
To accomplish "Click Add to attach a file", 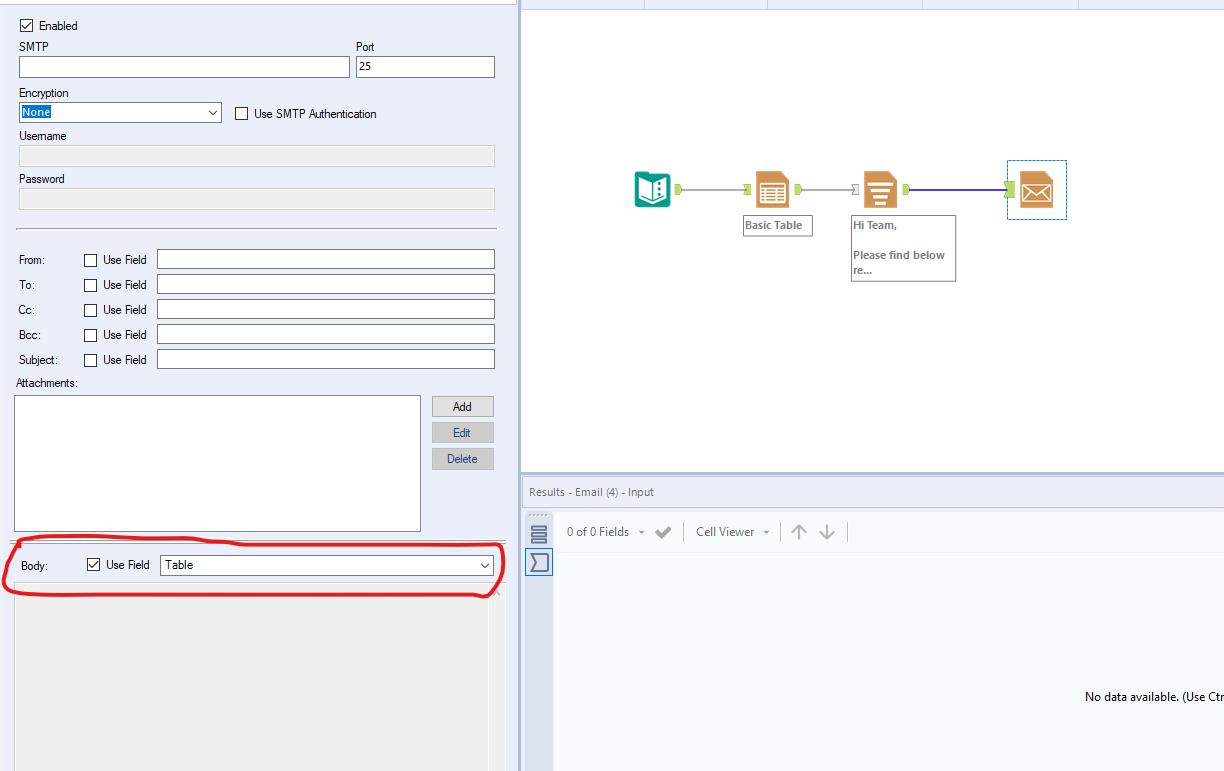I will (x=462, y=406).
